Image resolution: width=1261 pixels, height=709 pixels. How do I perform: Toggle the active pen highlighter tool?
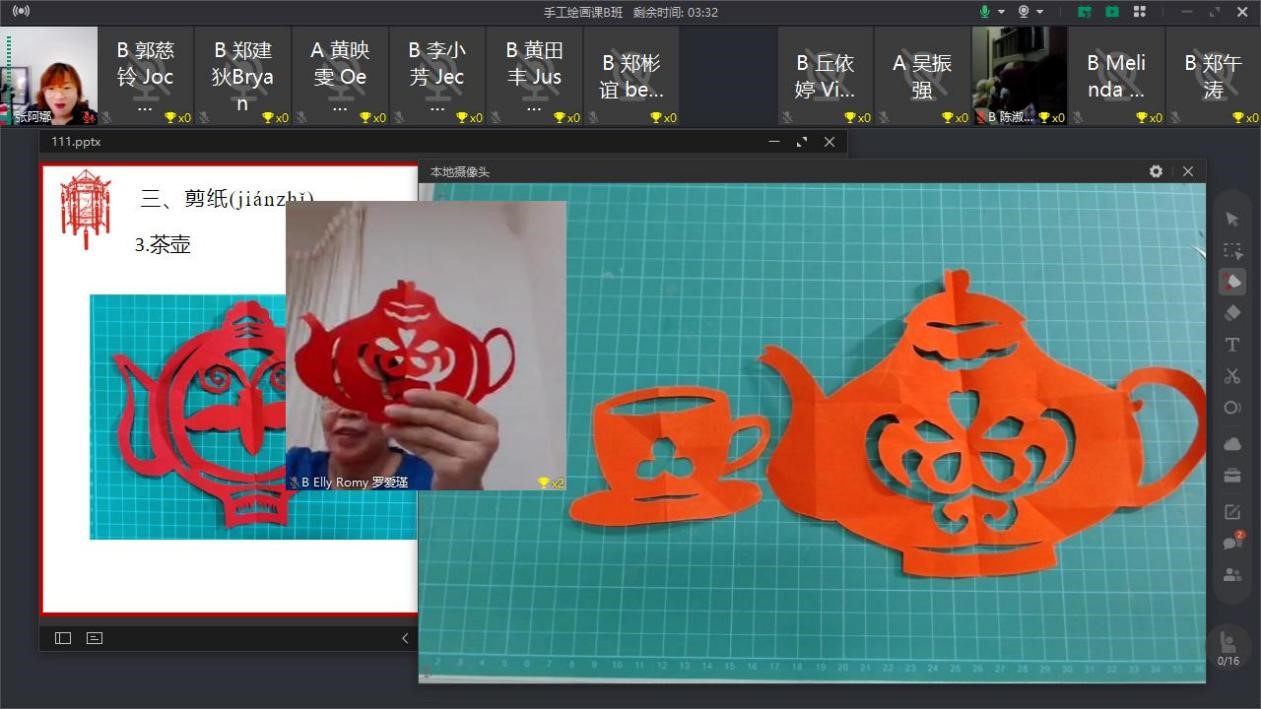tap(1232, 282)
